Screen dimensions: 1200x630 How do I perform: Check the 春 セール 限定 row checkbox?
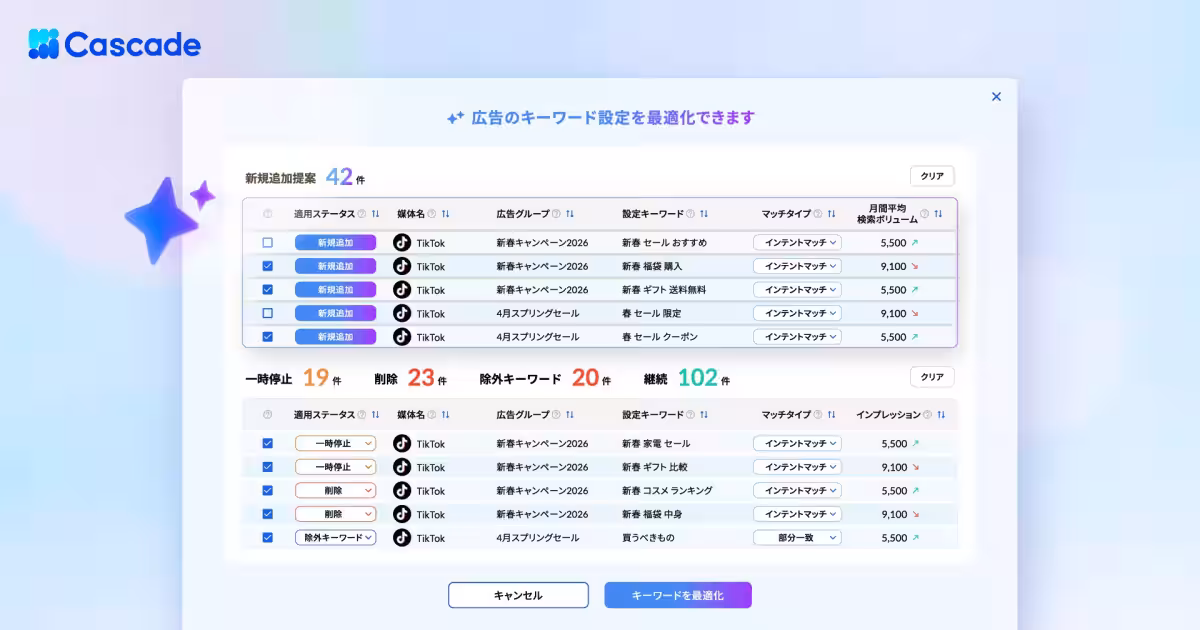(265, 313)
